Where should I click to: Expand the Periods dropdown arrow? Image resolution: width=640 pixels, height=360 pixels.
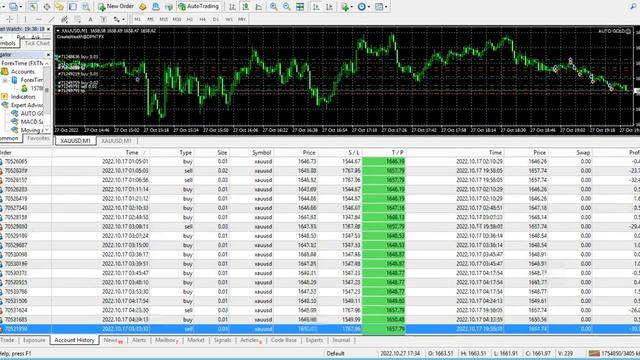369,7
